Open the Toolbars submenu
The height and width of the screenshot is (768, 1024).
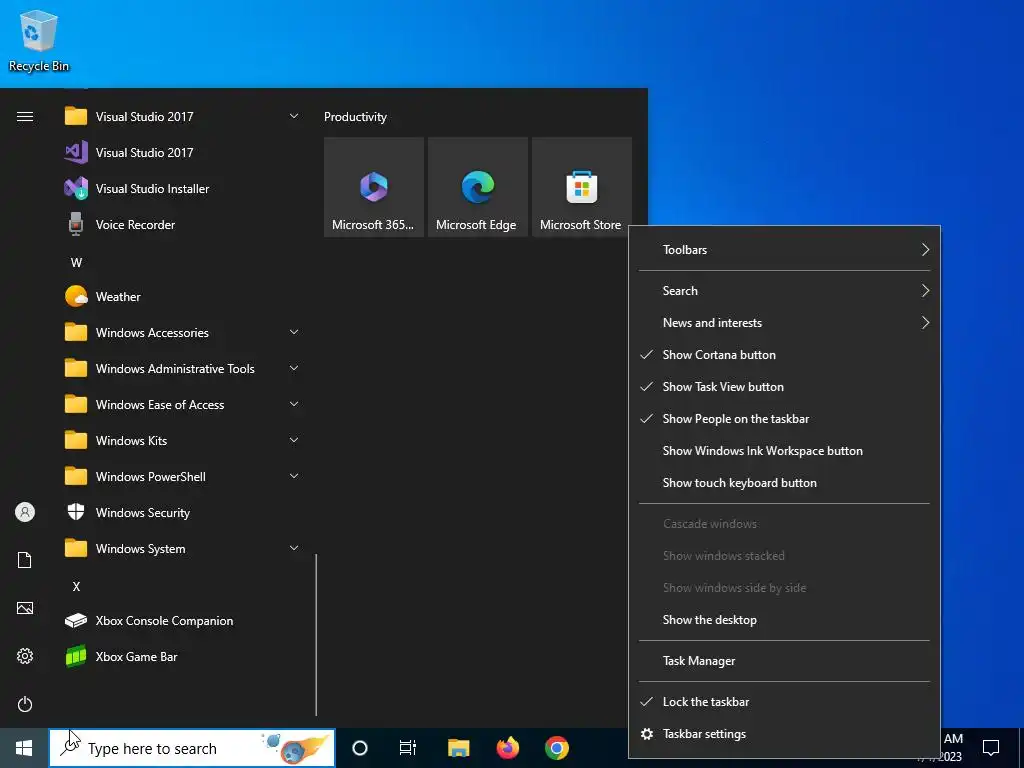[784, 249]
